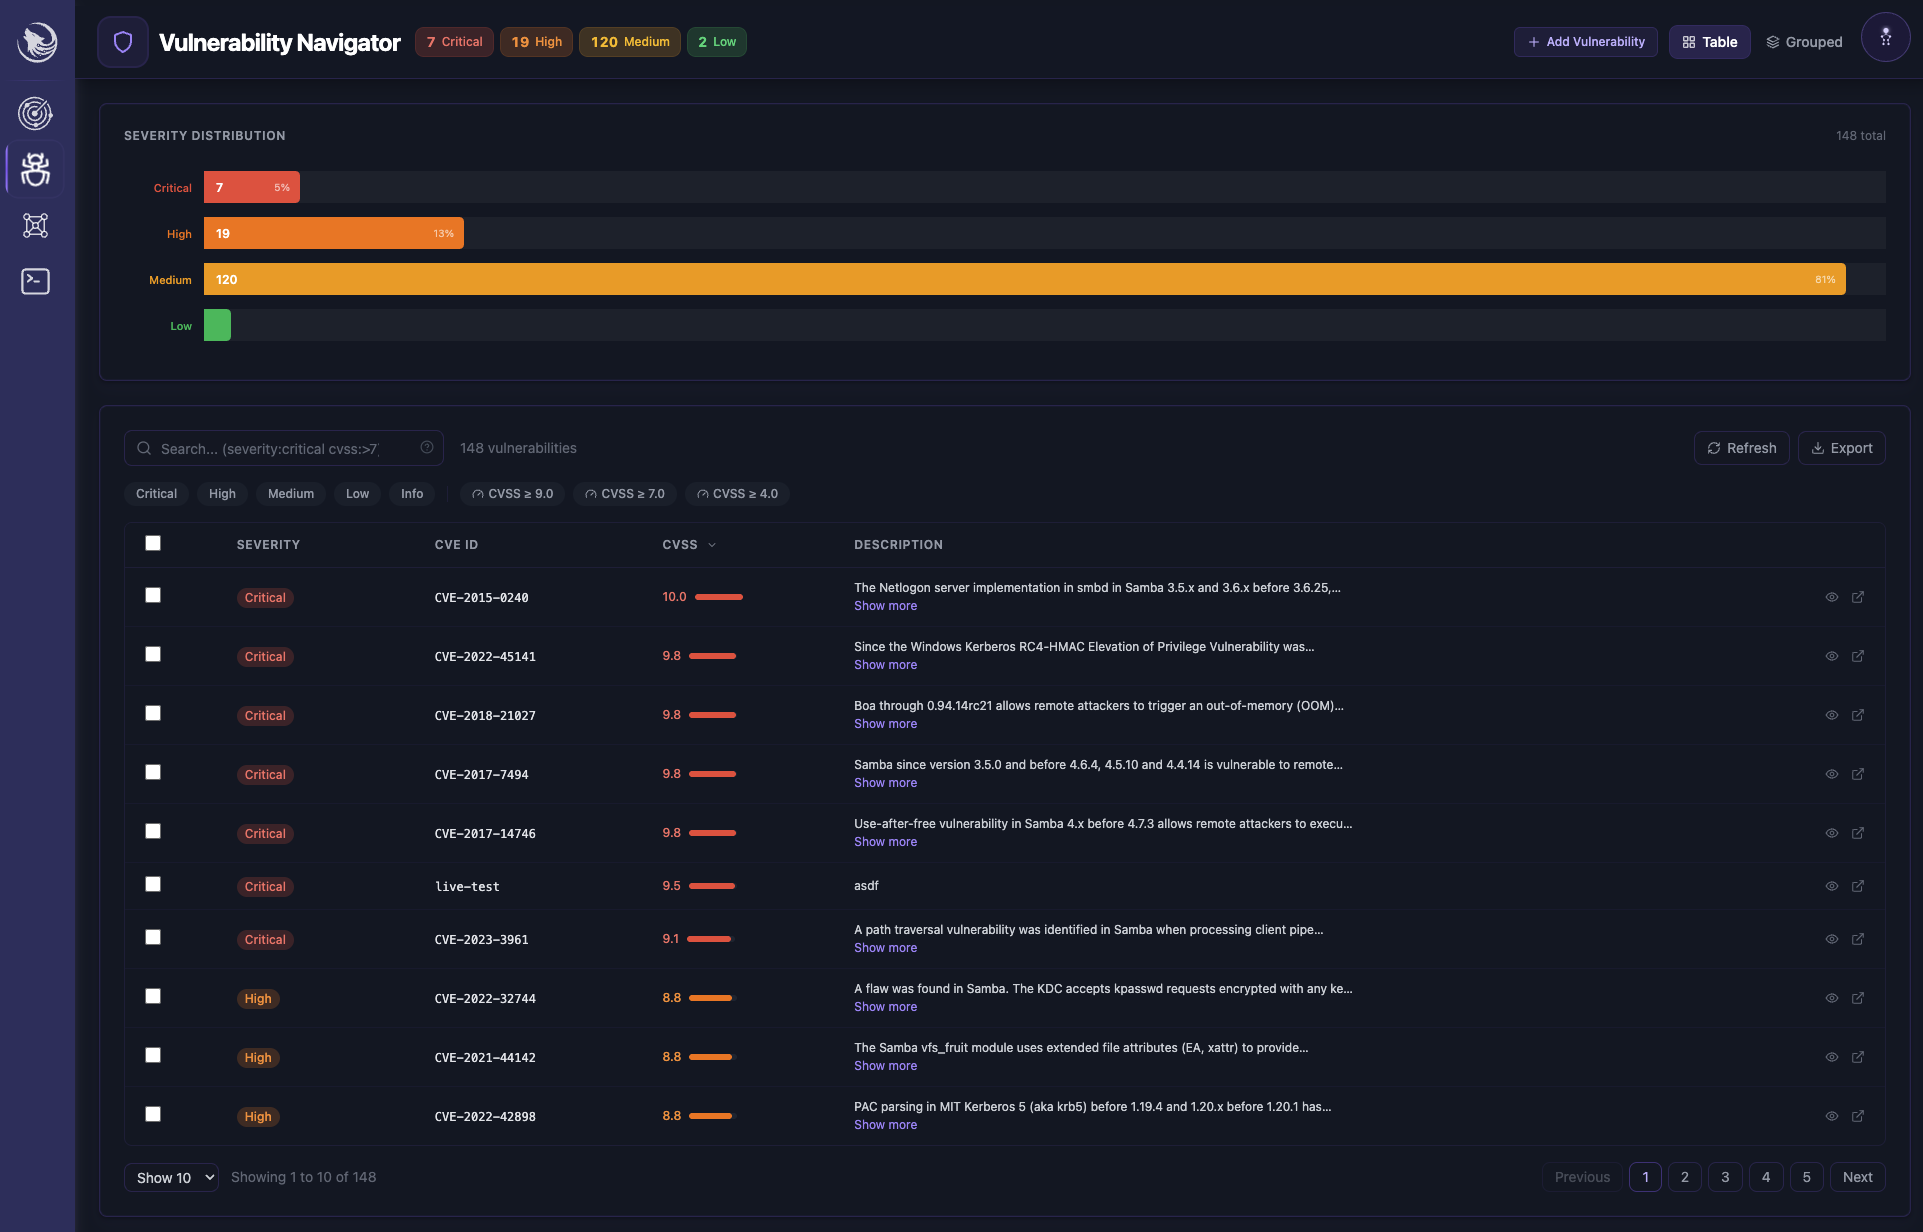1923x1232 pixels.
Task: Open the terminal tool in sidebar
Action: pos(35,281)
